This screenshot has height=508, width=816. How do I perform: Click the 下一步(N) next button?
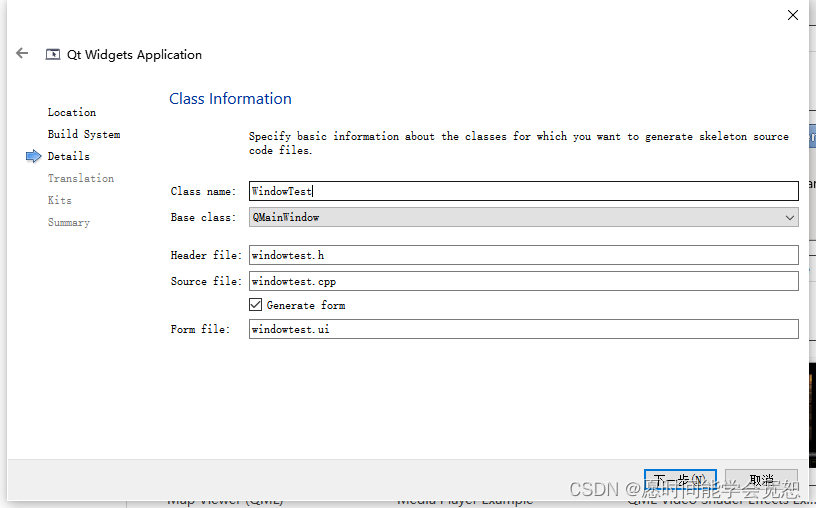pyautogui.click(x=680, y=479)
